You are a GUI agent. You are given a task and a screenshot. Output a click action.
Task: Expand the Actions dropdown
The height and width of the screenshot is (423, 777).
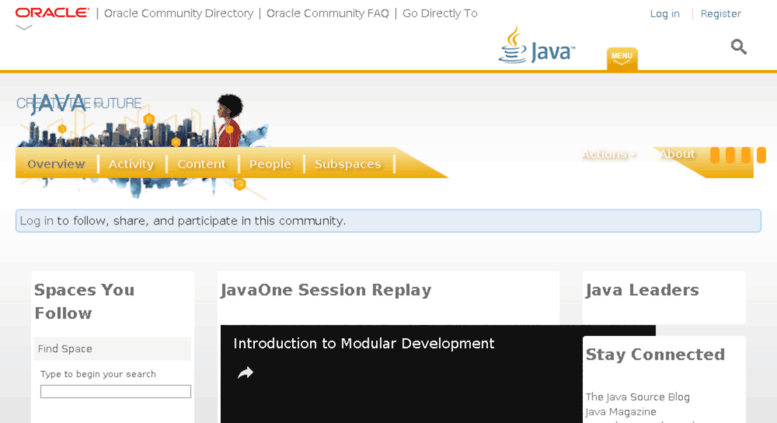(609, 155)
